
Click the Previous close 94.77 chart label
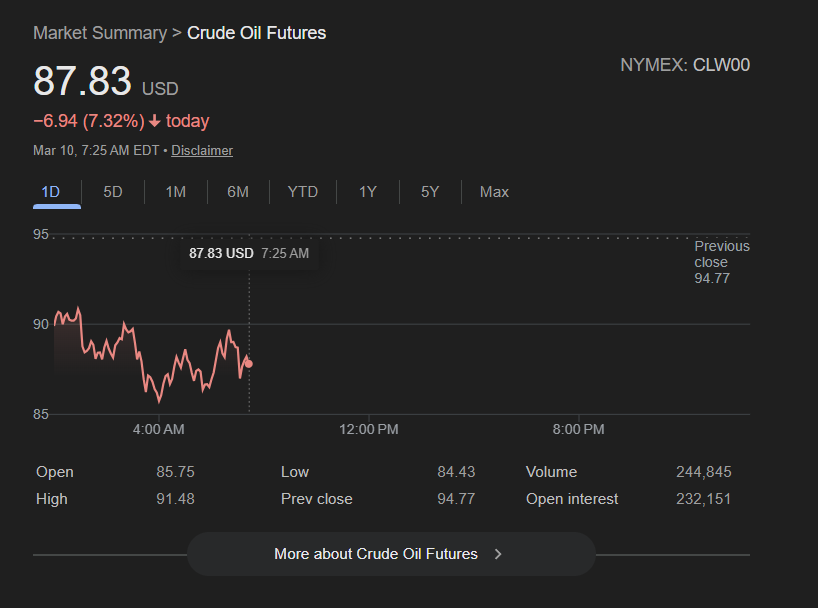click(721, 262)
